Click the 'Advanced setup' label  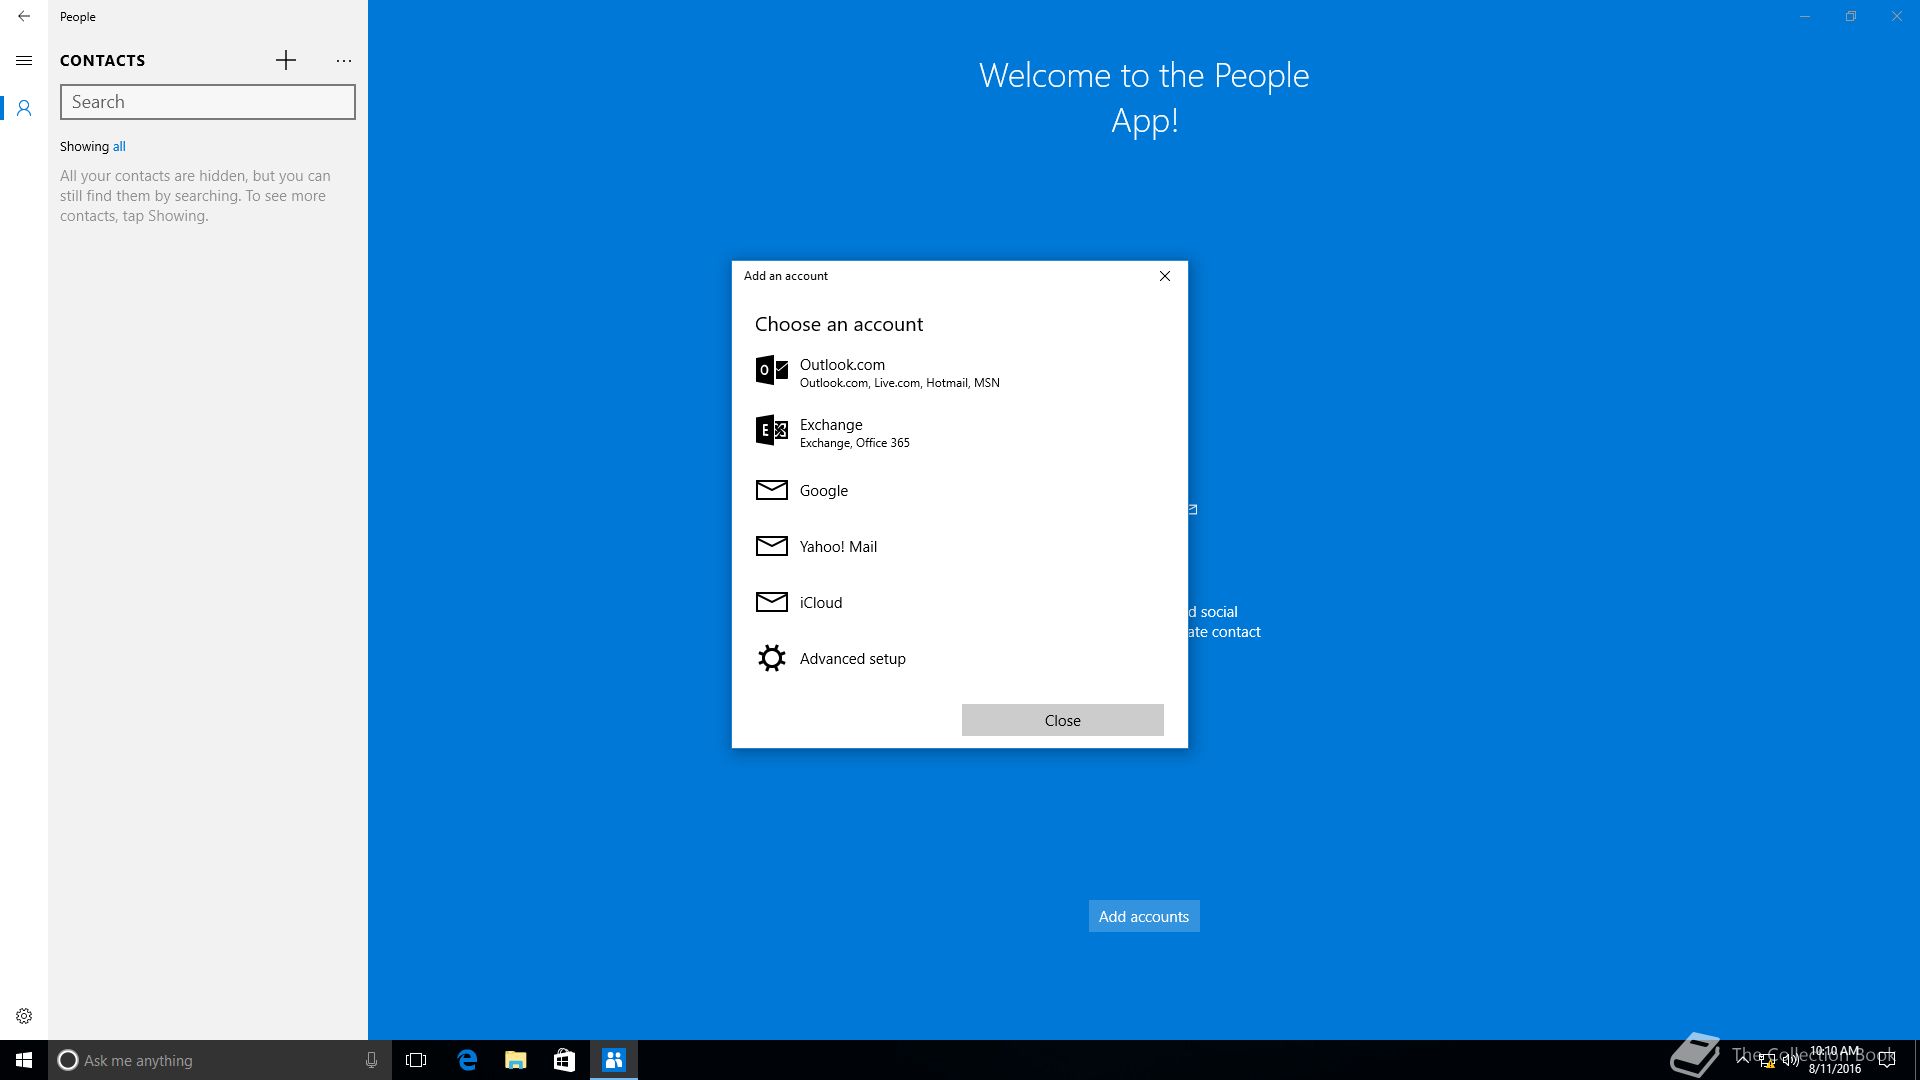click(853, 659)
